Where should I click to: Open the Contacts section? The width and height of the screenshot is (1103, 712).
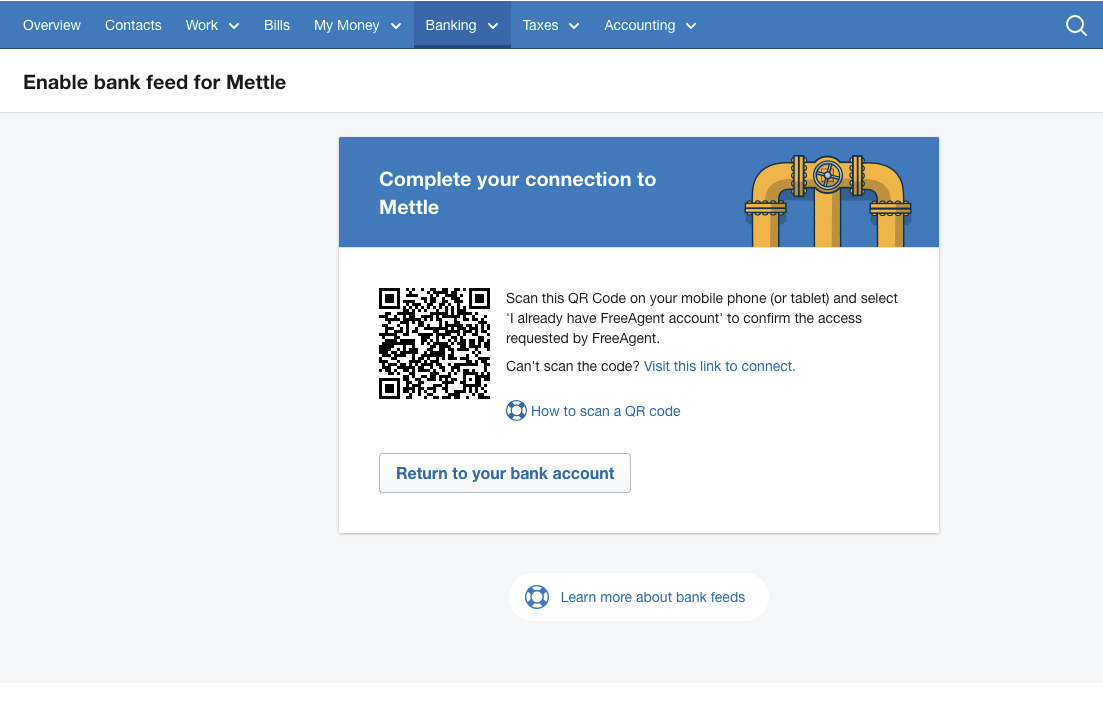[132, 25]
